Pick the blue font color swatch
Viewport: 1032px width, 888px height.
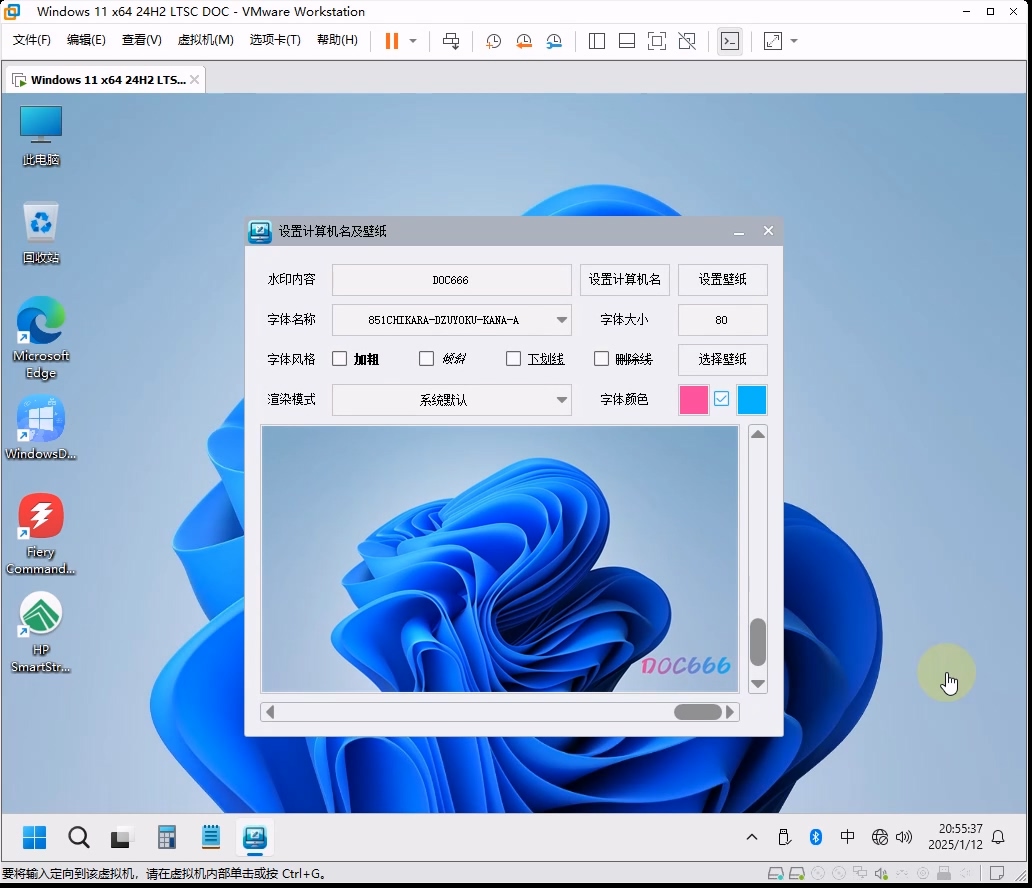tap(752, 400)
